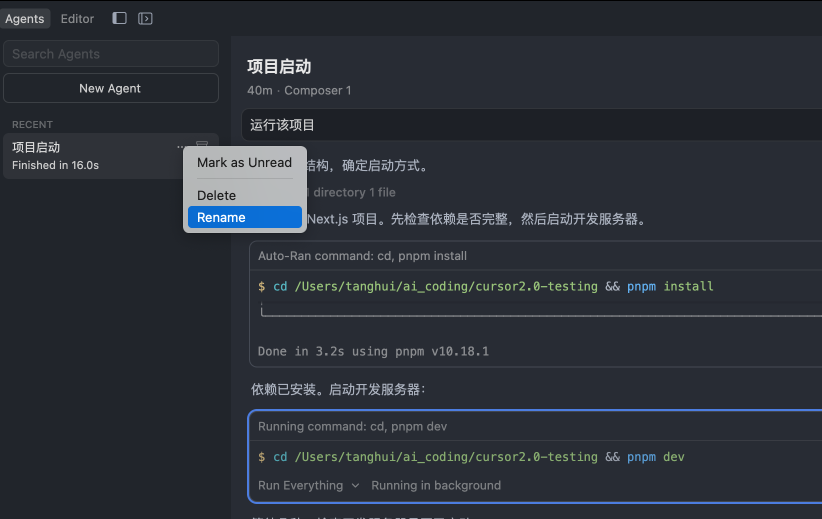822x519 pixels.
Task: Focus the Search Agents field
Action: 110,54
